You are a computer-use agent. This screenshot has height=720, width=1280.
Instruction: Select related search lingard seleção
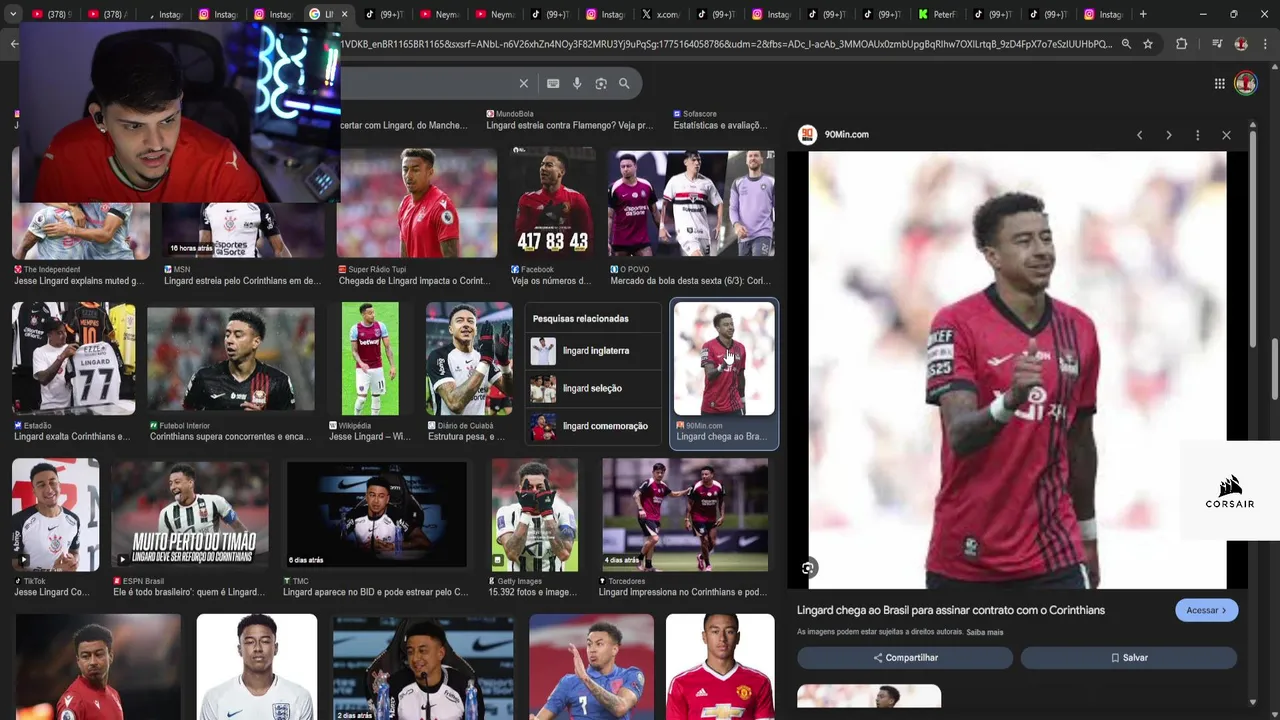click(x=593, y=388)
